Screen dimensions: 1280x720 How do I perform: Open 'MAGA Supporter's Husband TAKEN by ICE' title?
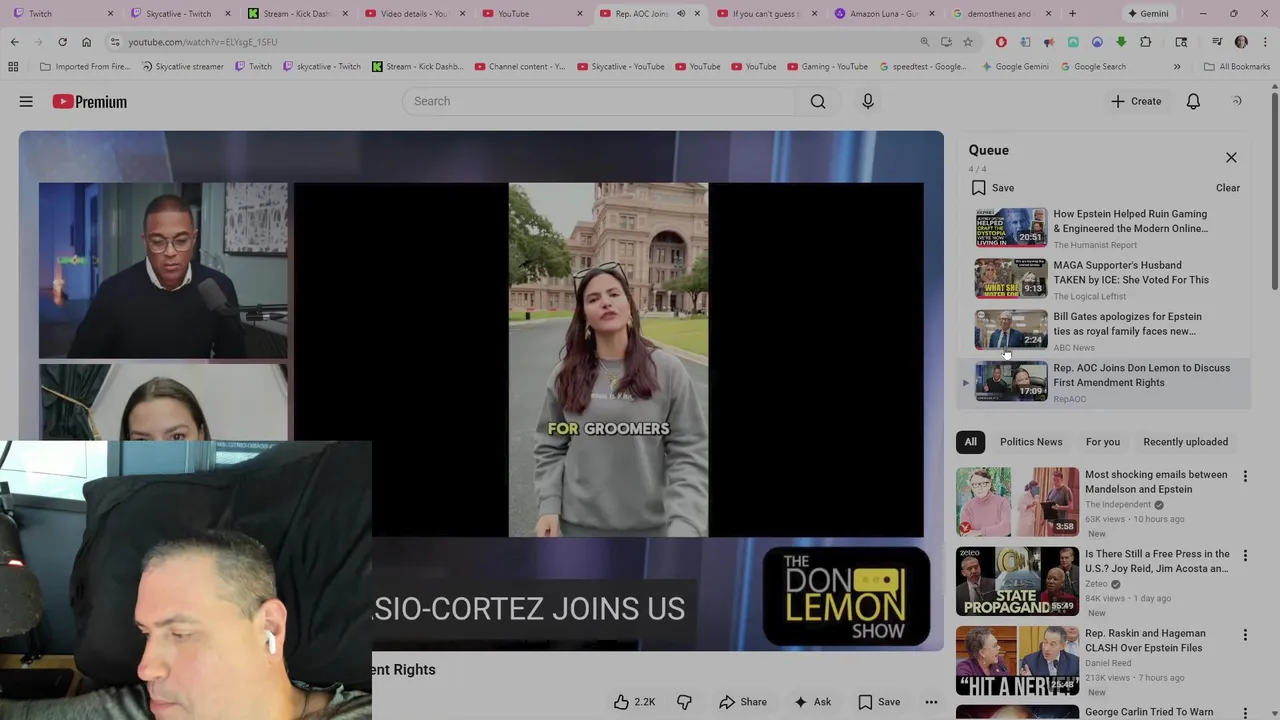click(1131, 273)
